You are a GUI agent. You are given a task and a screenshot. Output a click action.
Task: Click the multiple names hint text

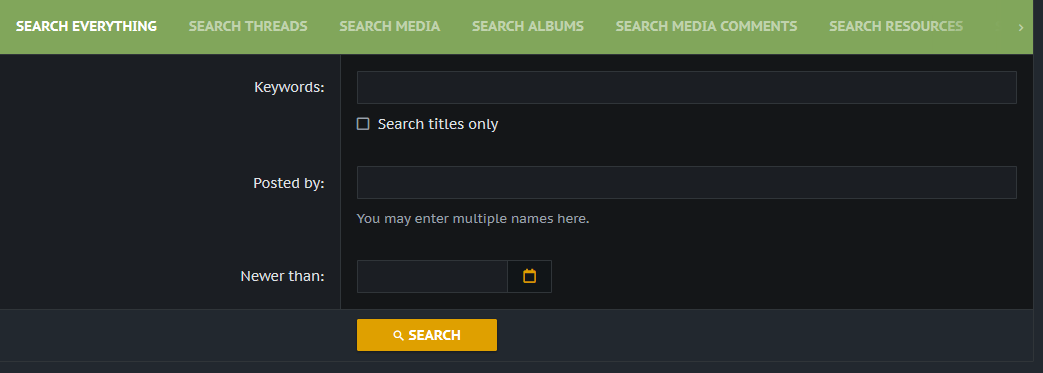473,218
